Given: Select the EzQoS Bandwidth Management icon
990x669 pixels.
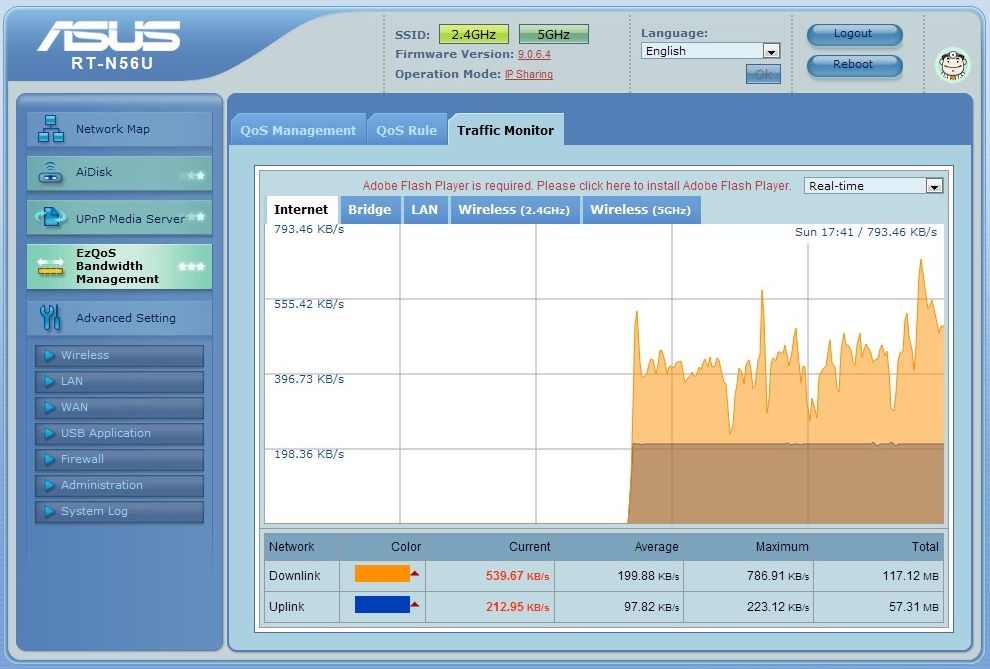Looking at the screenshot, I should 50,267.
